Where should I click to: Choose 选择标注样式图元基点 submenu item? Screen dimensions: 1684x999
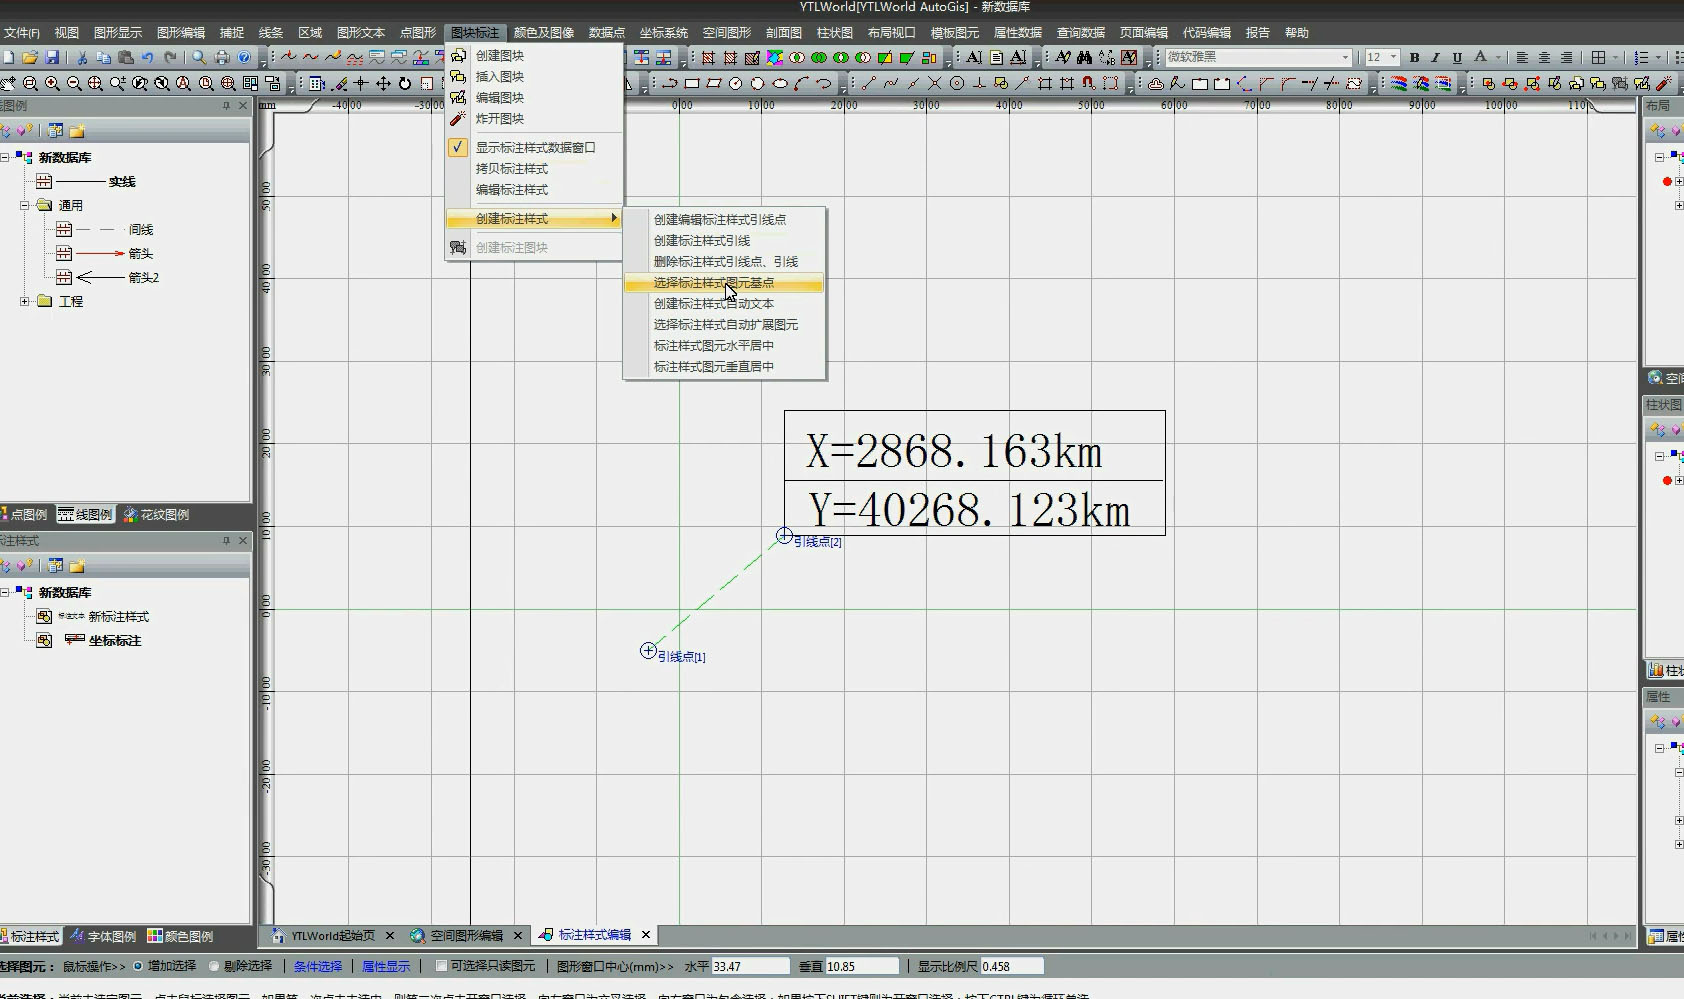click(x=724, y=283)
